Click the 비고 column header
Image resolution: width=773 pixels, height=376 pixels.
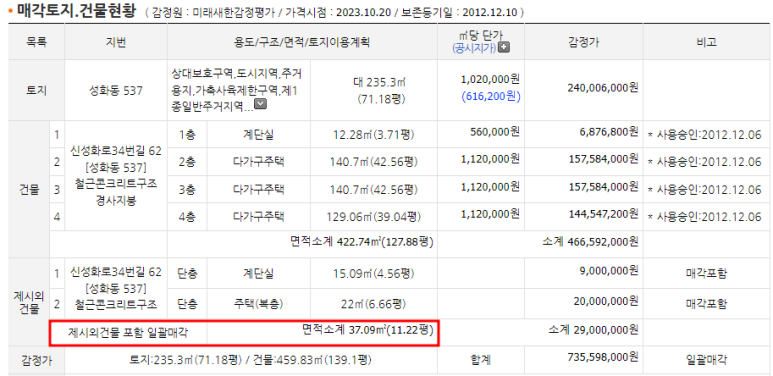pos(707,42)
